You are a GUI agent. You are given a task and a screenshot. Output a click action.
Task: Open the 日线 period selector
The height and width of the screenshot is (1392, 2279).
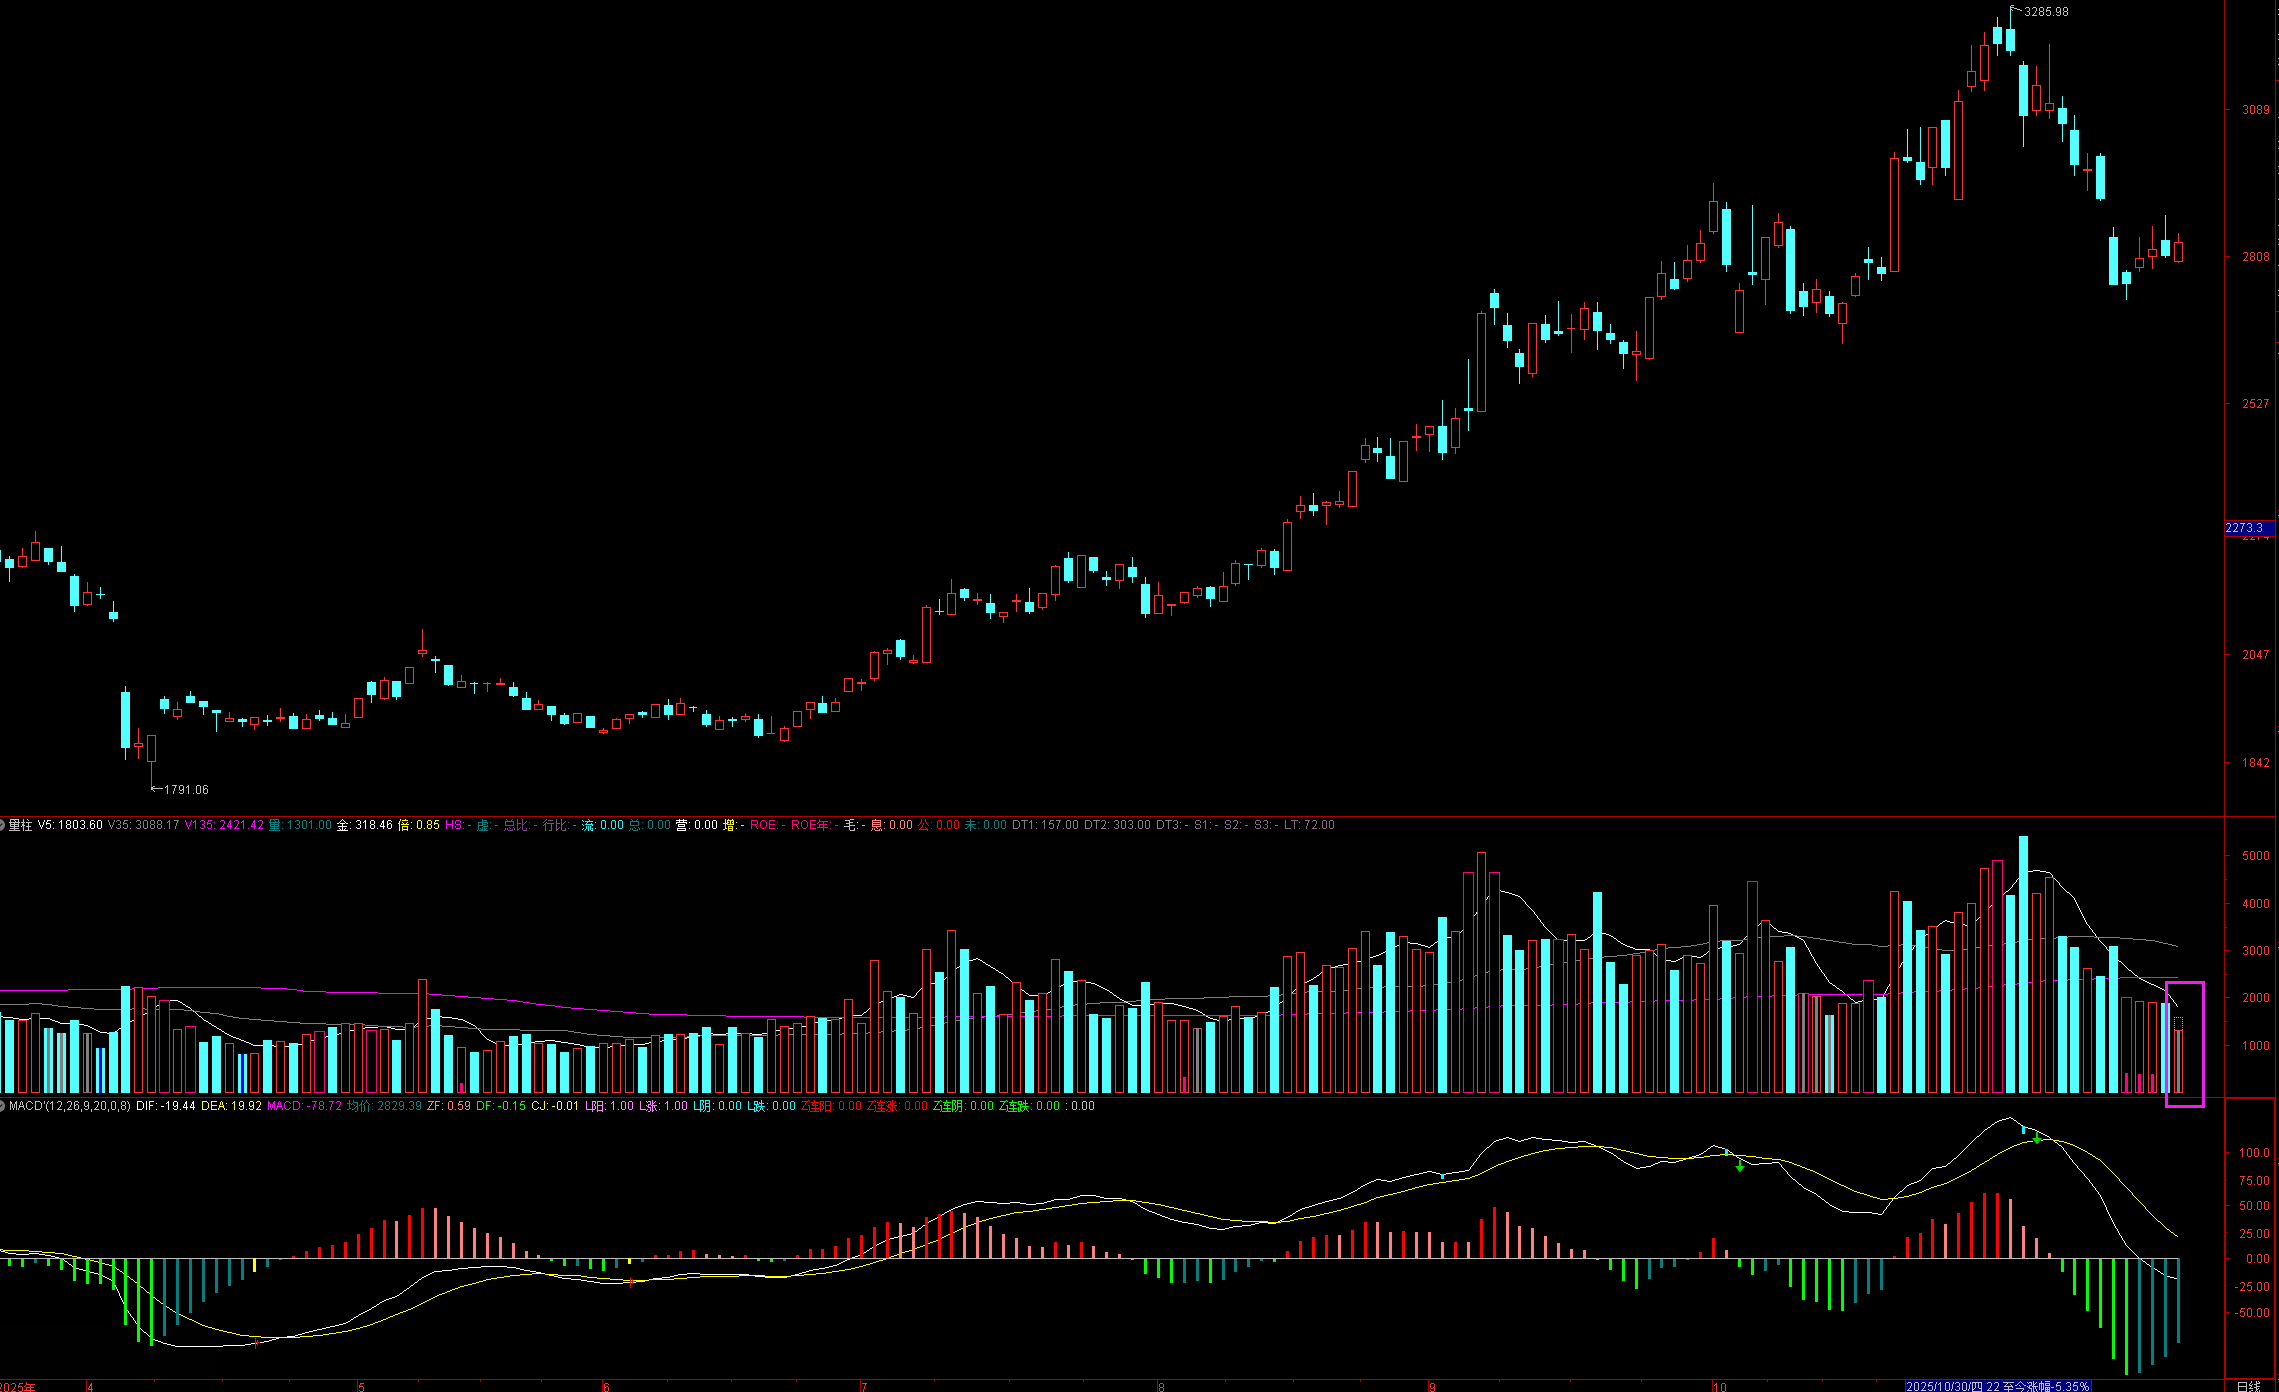click(2248, 1386)
